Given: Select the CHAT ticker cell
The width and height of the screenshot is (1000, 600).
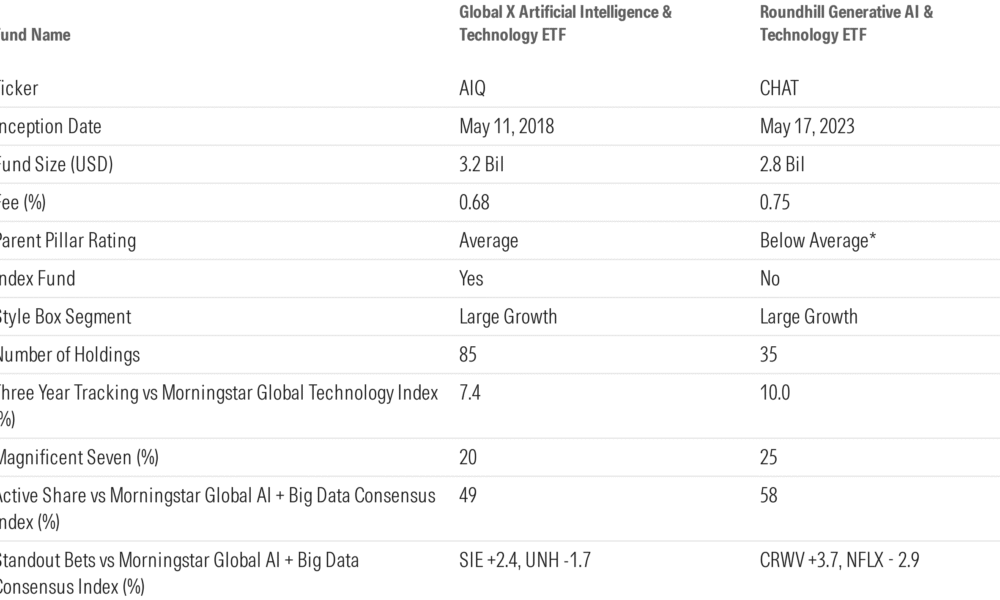Looking at the screenshot, I should pyautogui.click(x=779, y=88).
